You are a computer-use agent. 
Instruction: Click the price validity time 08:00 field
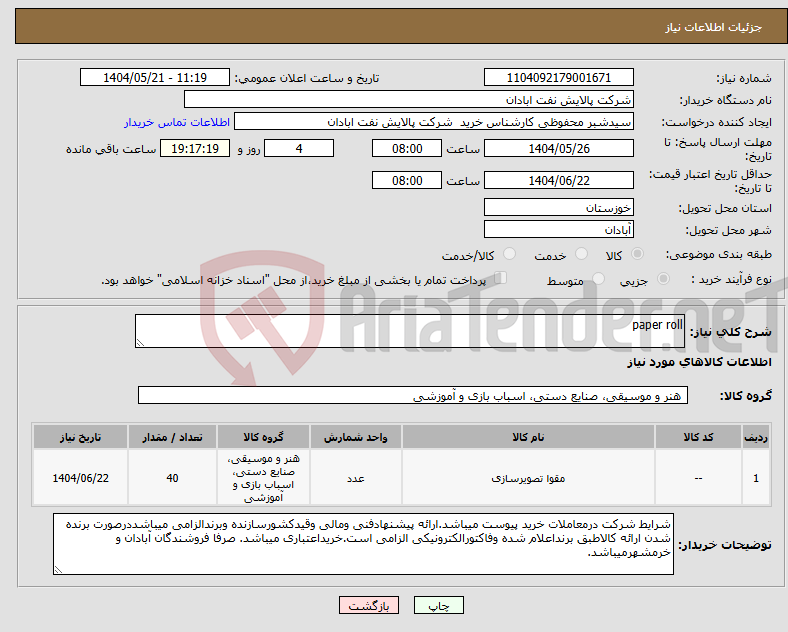click(407, 180)
